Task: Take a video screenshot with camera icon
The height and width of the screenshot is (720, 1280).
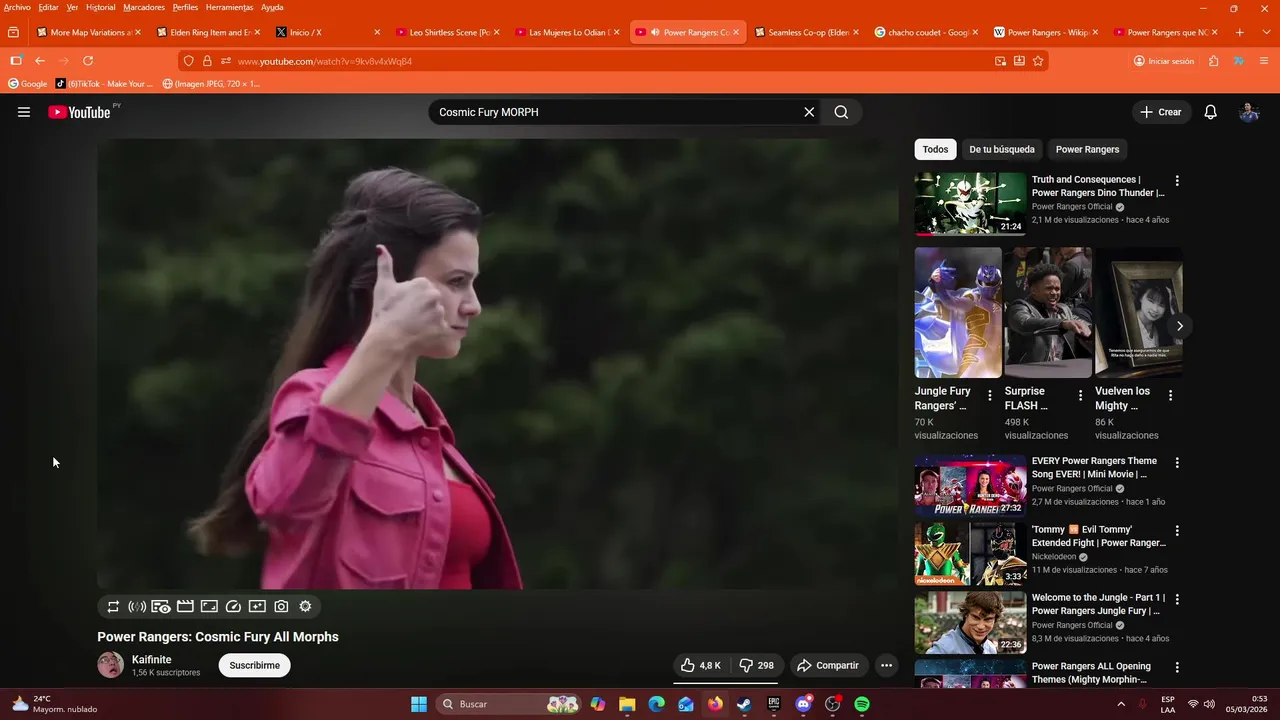Action: point(281,606)
